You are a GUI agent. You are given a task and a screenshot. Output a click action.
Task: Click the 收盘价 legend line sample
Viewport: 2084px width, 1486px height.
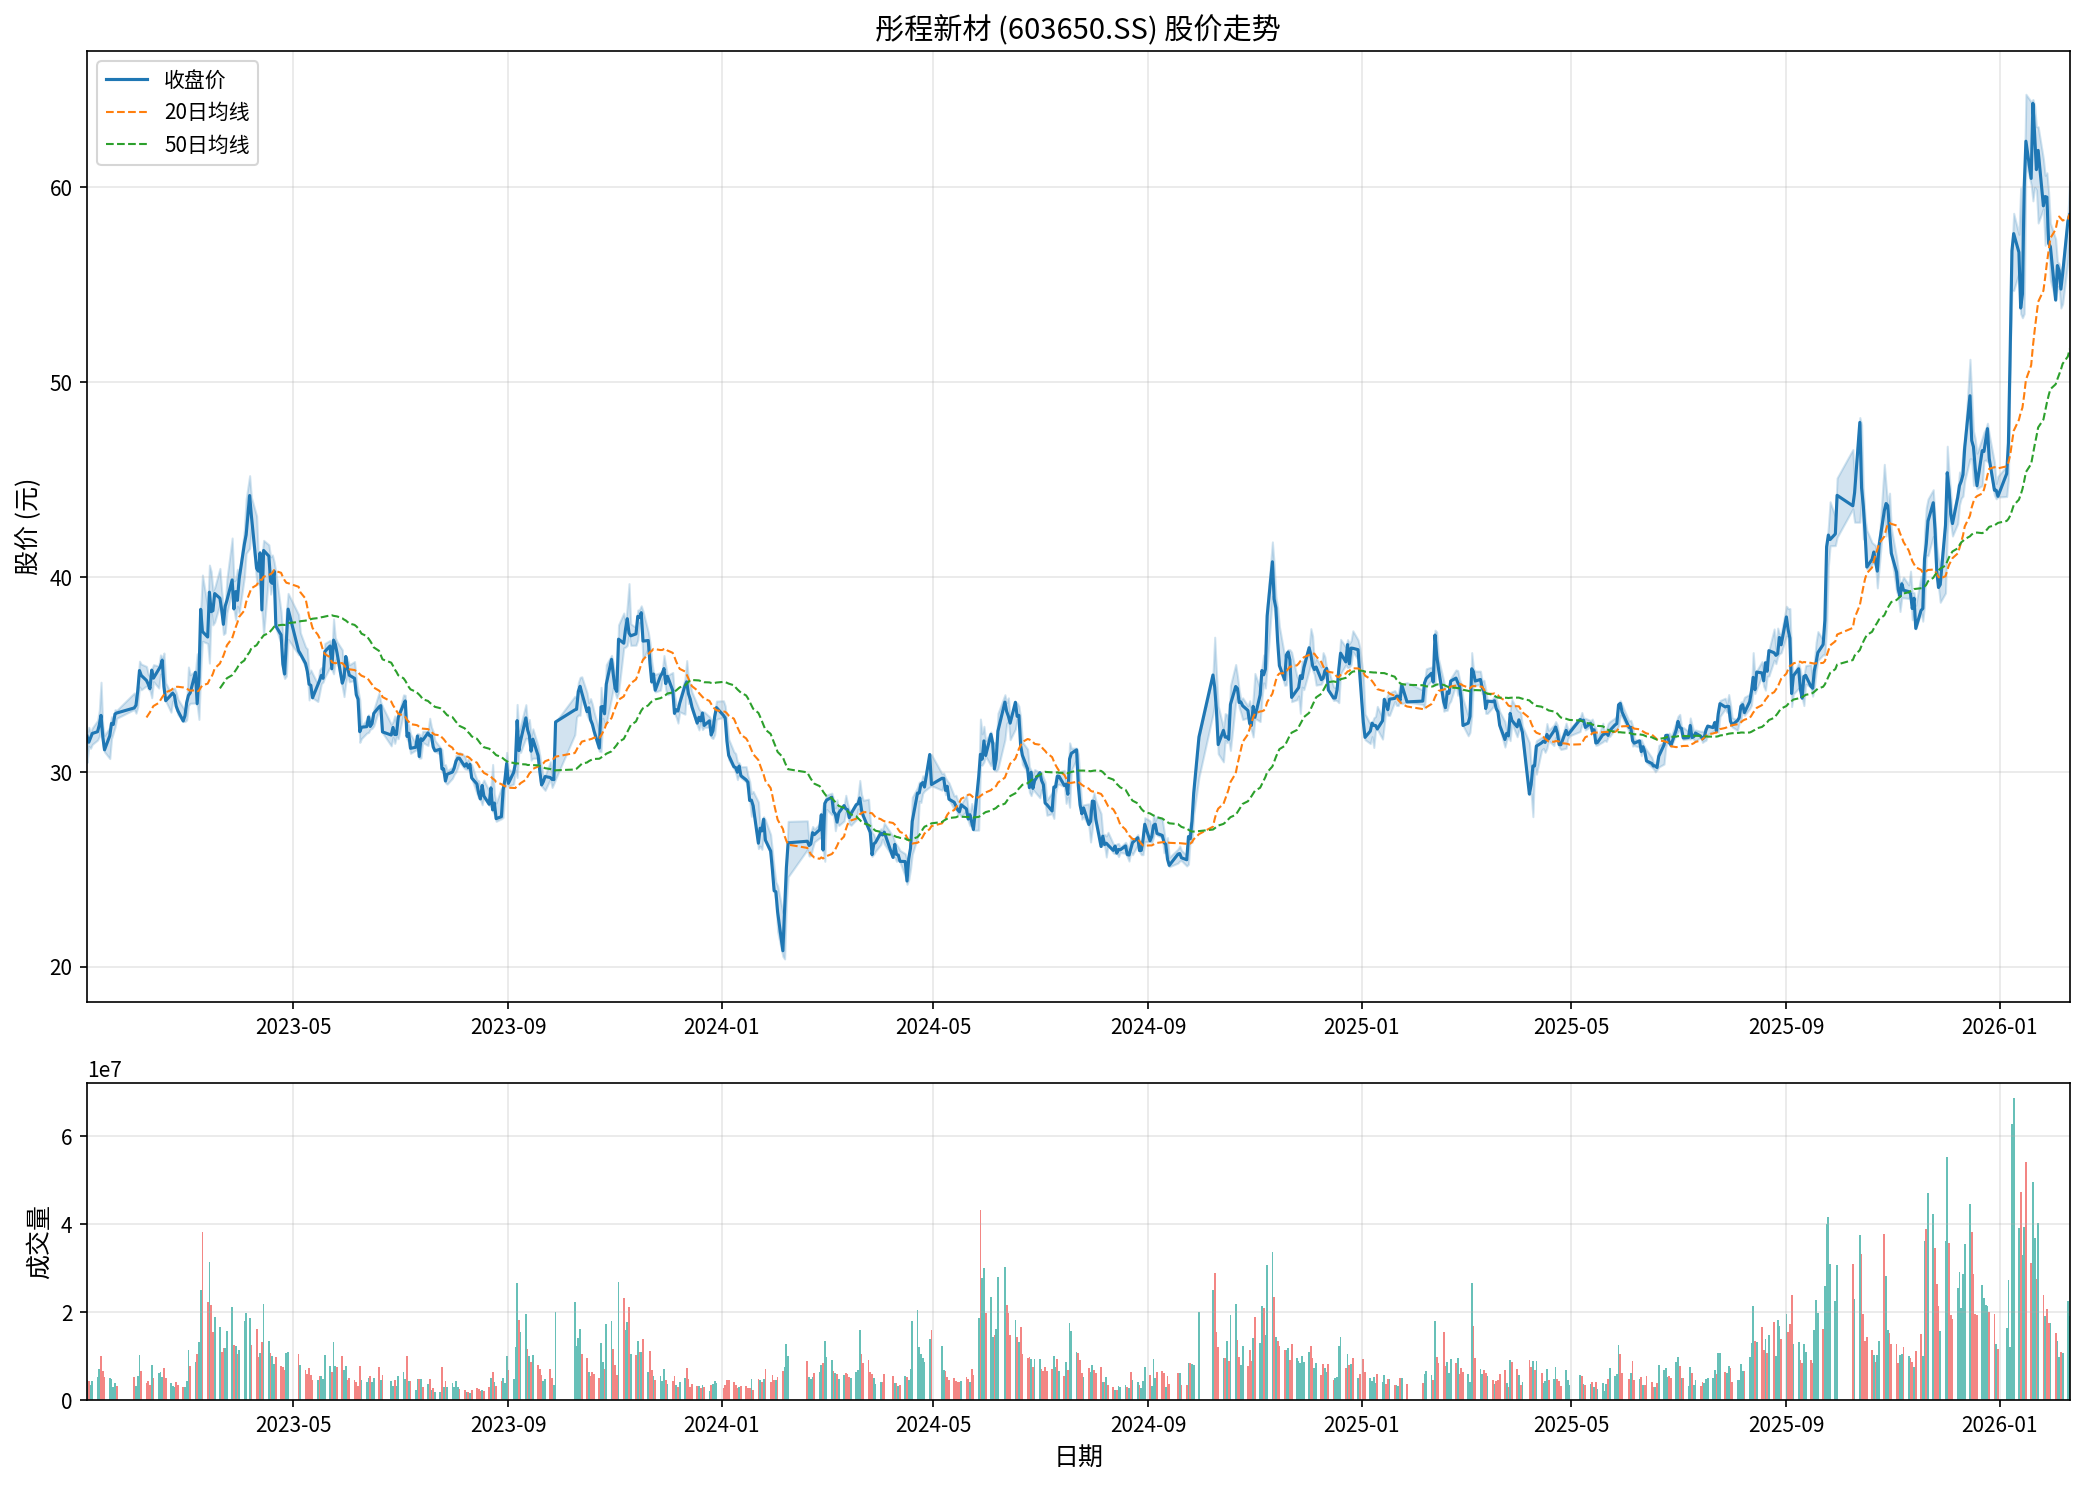pyautogui.click(x=127, y=80)
